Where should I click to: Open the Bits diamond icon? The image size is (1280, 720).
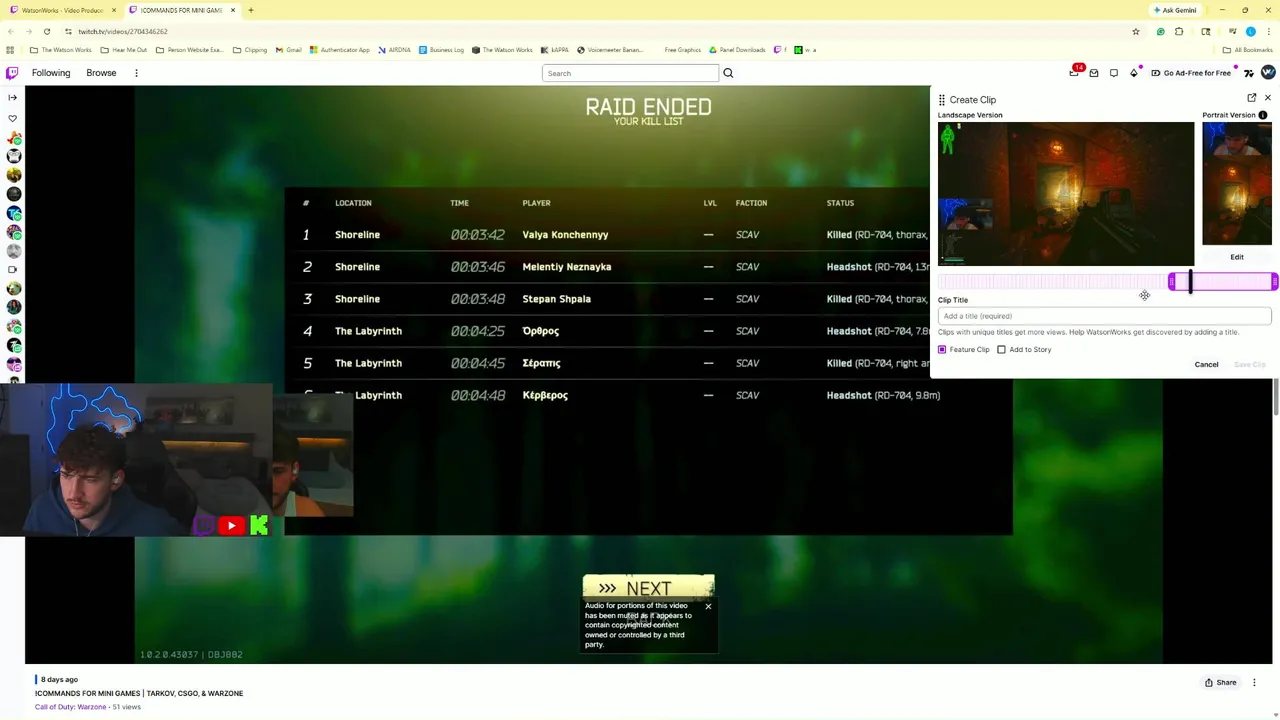coord(1134,73)
